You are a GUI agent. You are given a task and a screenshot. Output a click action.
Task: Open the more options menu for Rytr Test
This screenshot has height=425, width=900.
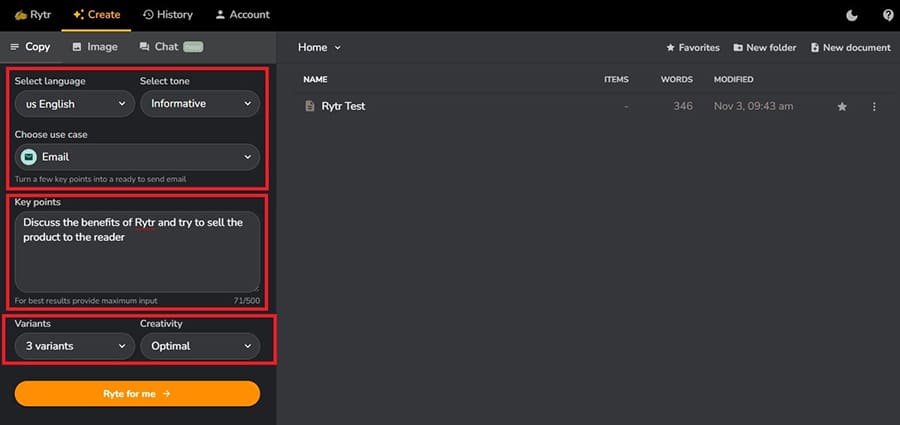click(874, 107)
